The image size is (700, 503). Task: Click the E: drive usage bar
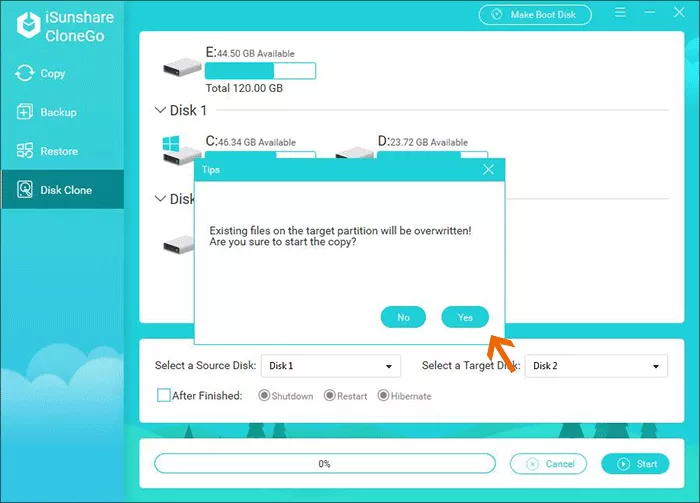tap(260, 71)
